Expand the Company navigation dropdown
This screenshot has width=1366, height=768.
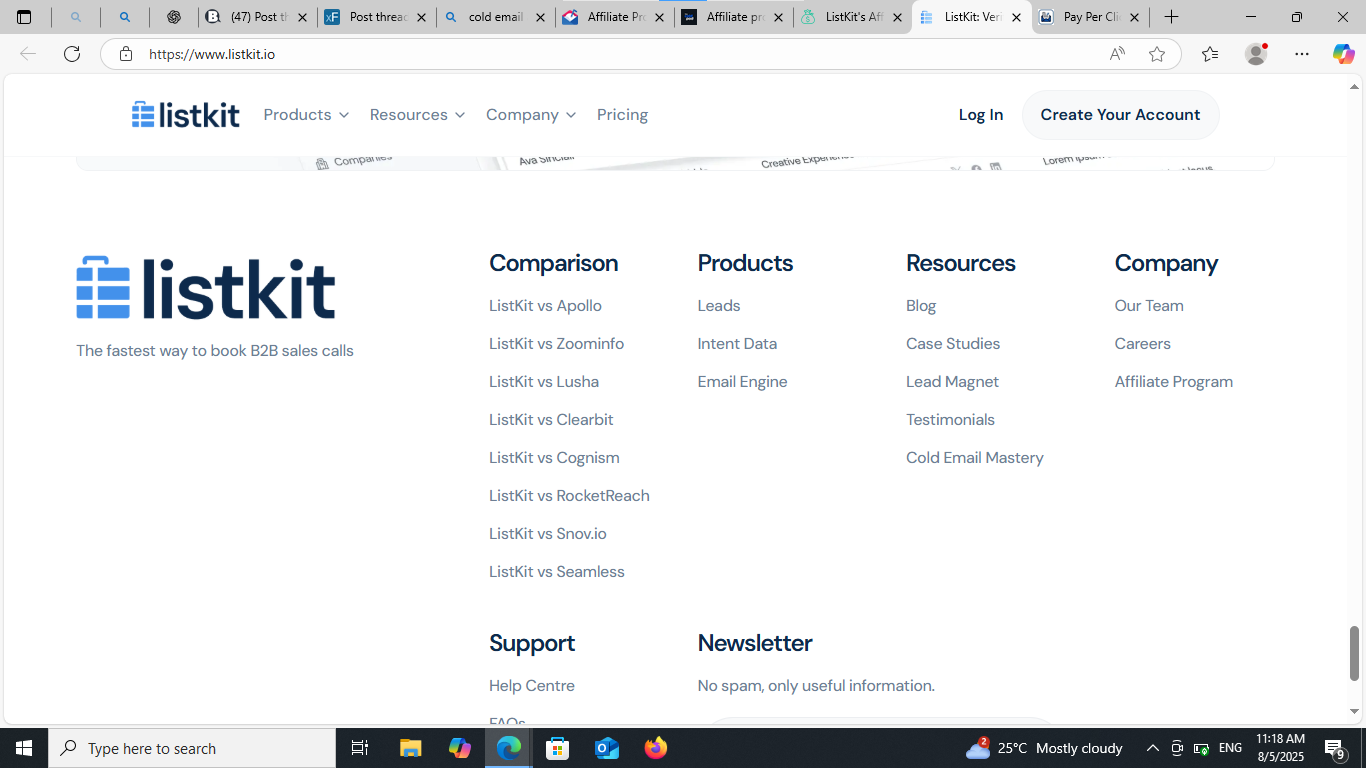point(531,115)
